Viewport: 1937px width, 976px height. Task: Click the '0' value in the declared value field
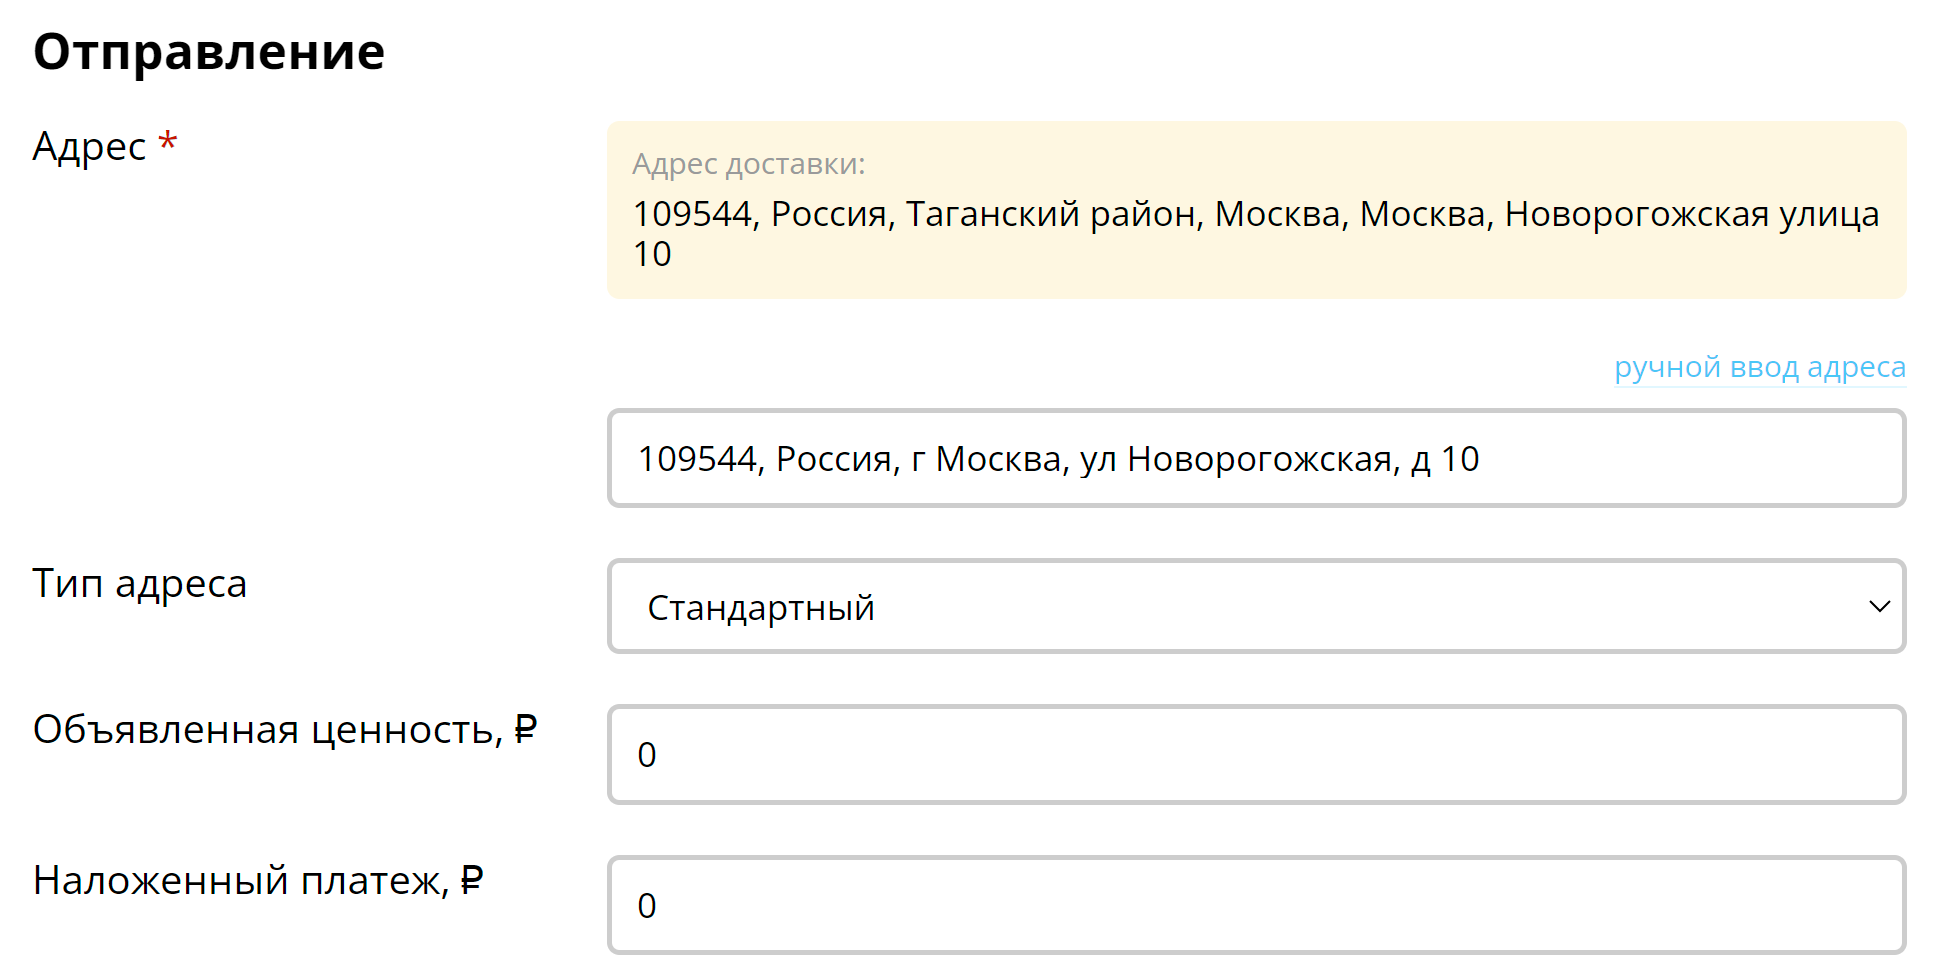(647, 755)
